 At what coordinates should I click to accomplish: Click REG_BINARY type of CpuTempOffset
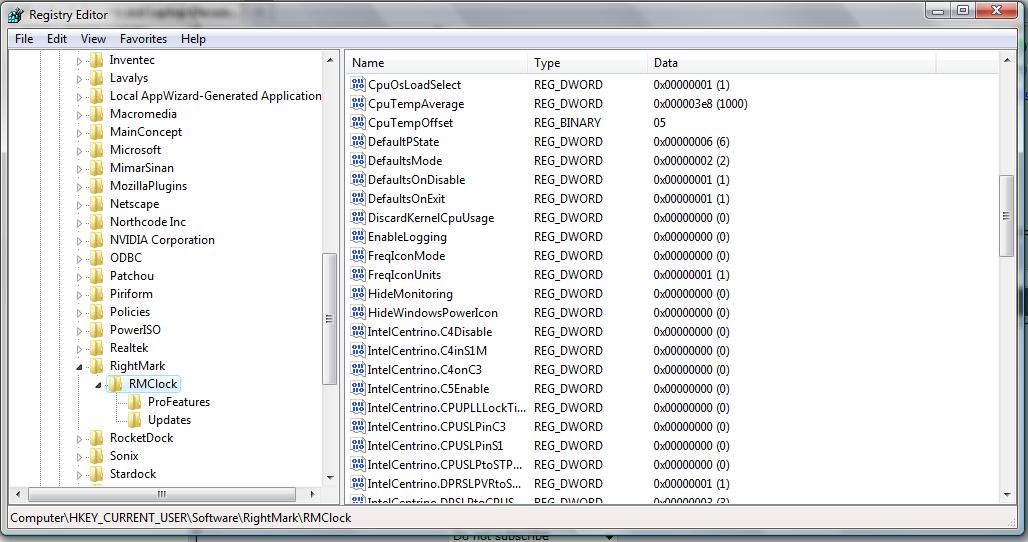click(567, 123)
